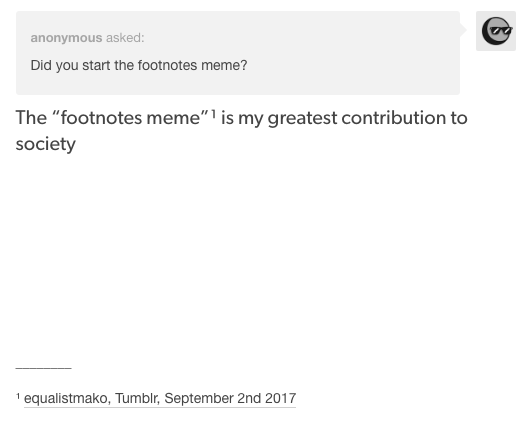Click the short horizontal footnote divider line
Image resolution: width=526 pixels, height=424 pixels.
(44, 368)
